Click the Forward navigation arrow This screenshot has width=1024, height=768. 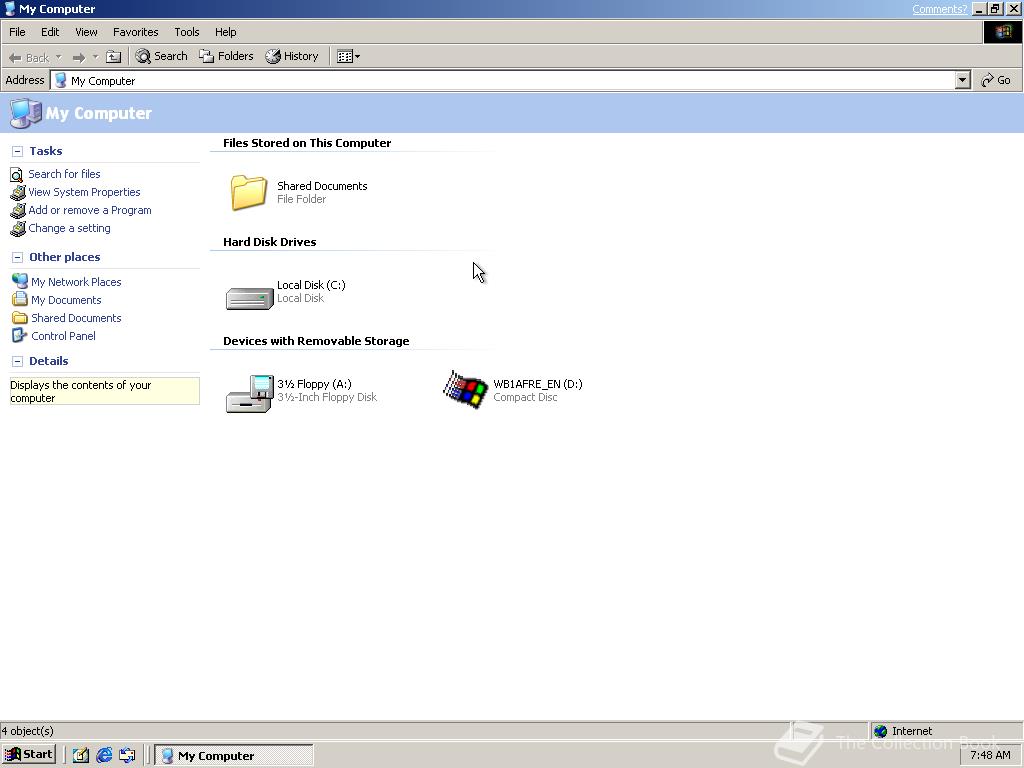[78, 57]
